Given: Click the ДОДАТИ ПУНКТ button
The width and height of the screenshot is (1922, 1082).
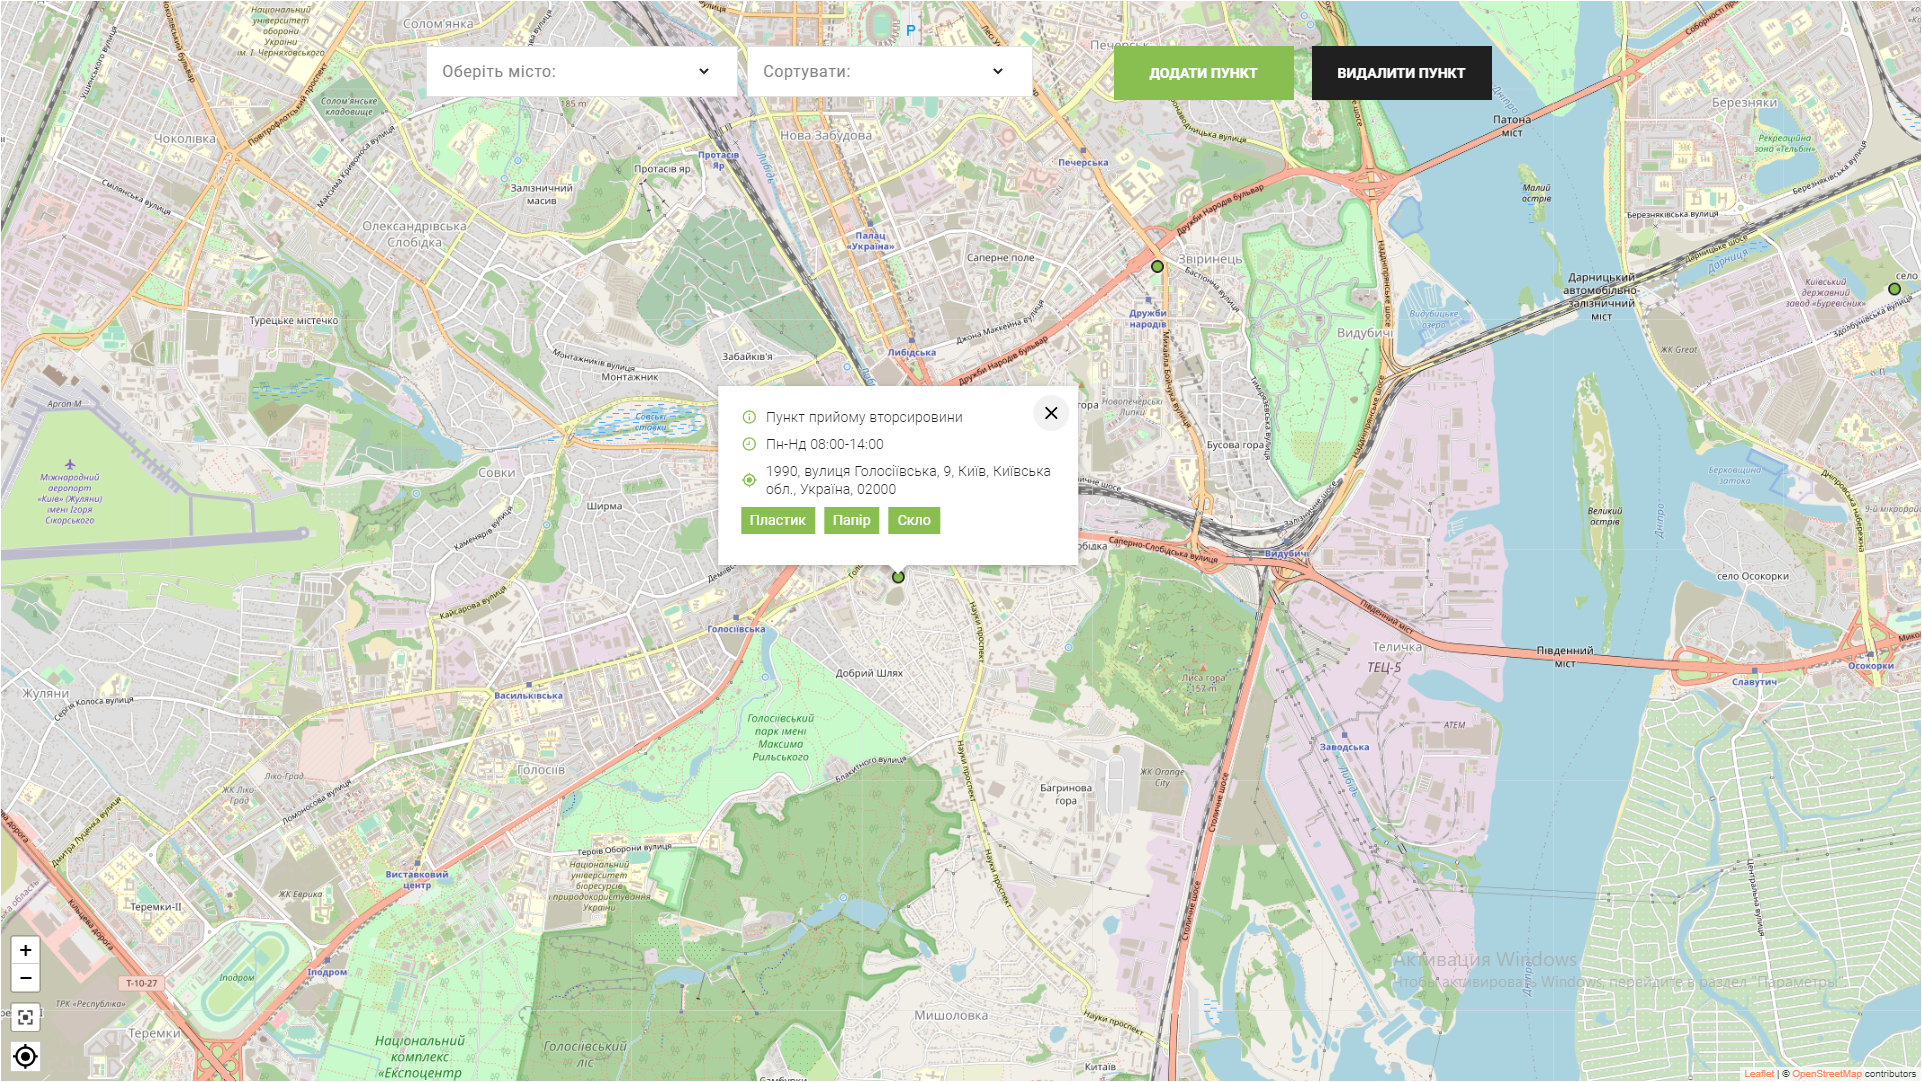Looking at the screenshot, I should [x=1203, y=72].
